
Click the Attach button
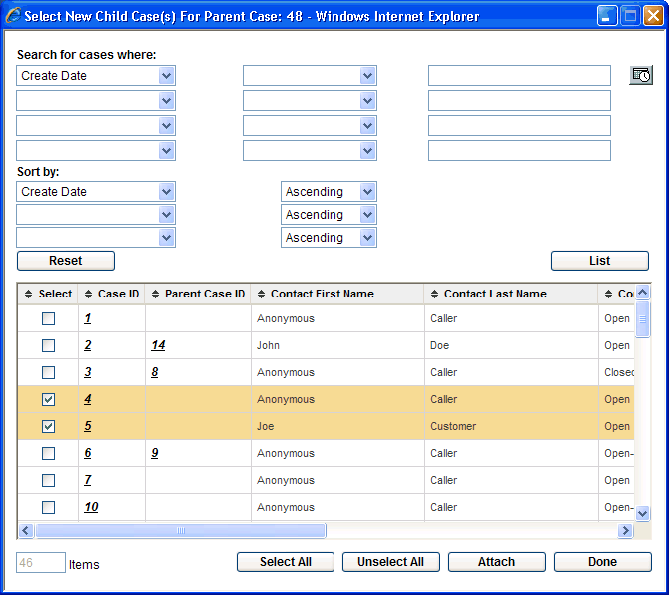497,562
